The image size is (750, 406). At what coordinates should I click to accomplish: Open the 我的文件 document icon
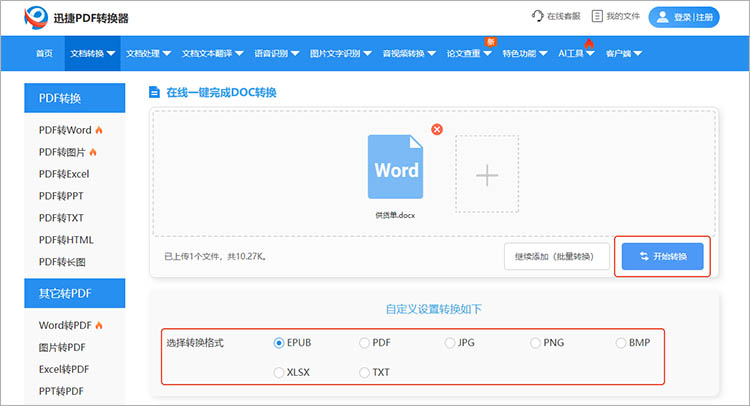tap(597, 16)
